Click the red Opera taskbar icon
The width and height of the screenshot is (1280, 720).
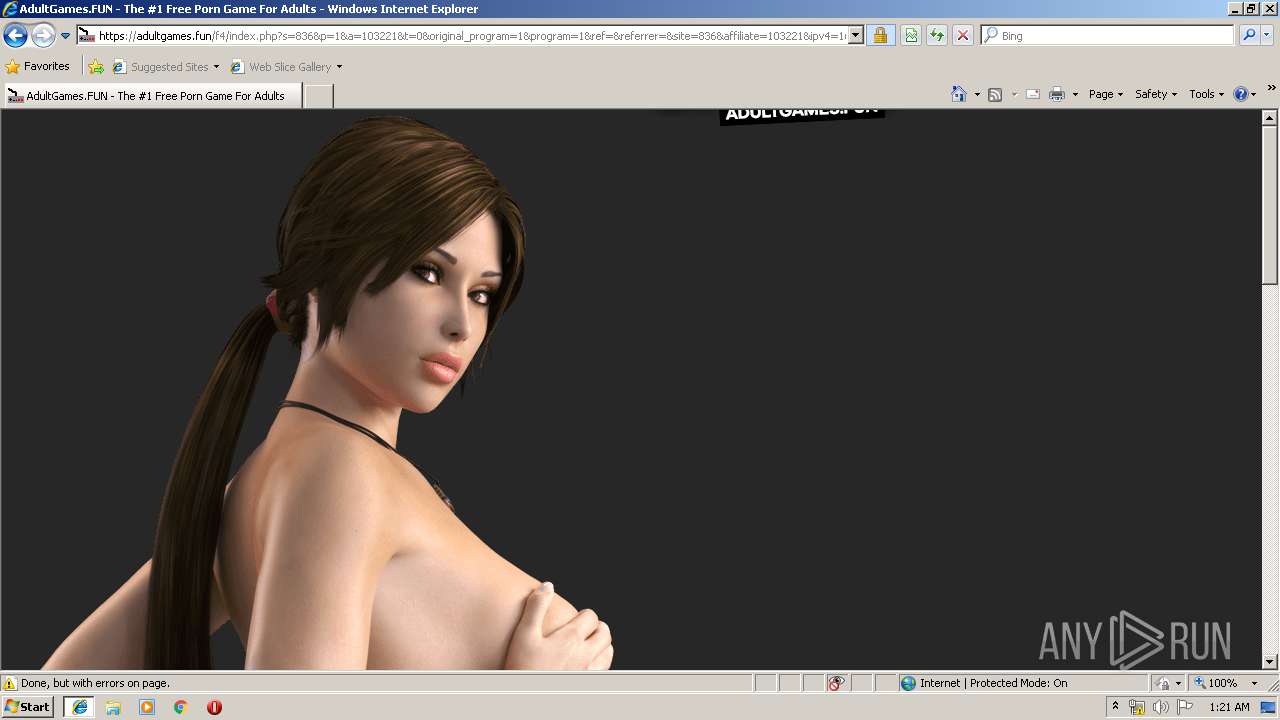point(214,707)
